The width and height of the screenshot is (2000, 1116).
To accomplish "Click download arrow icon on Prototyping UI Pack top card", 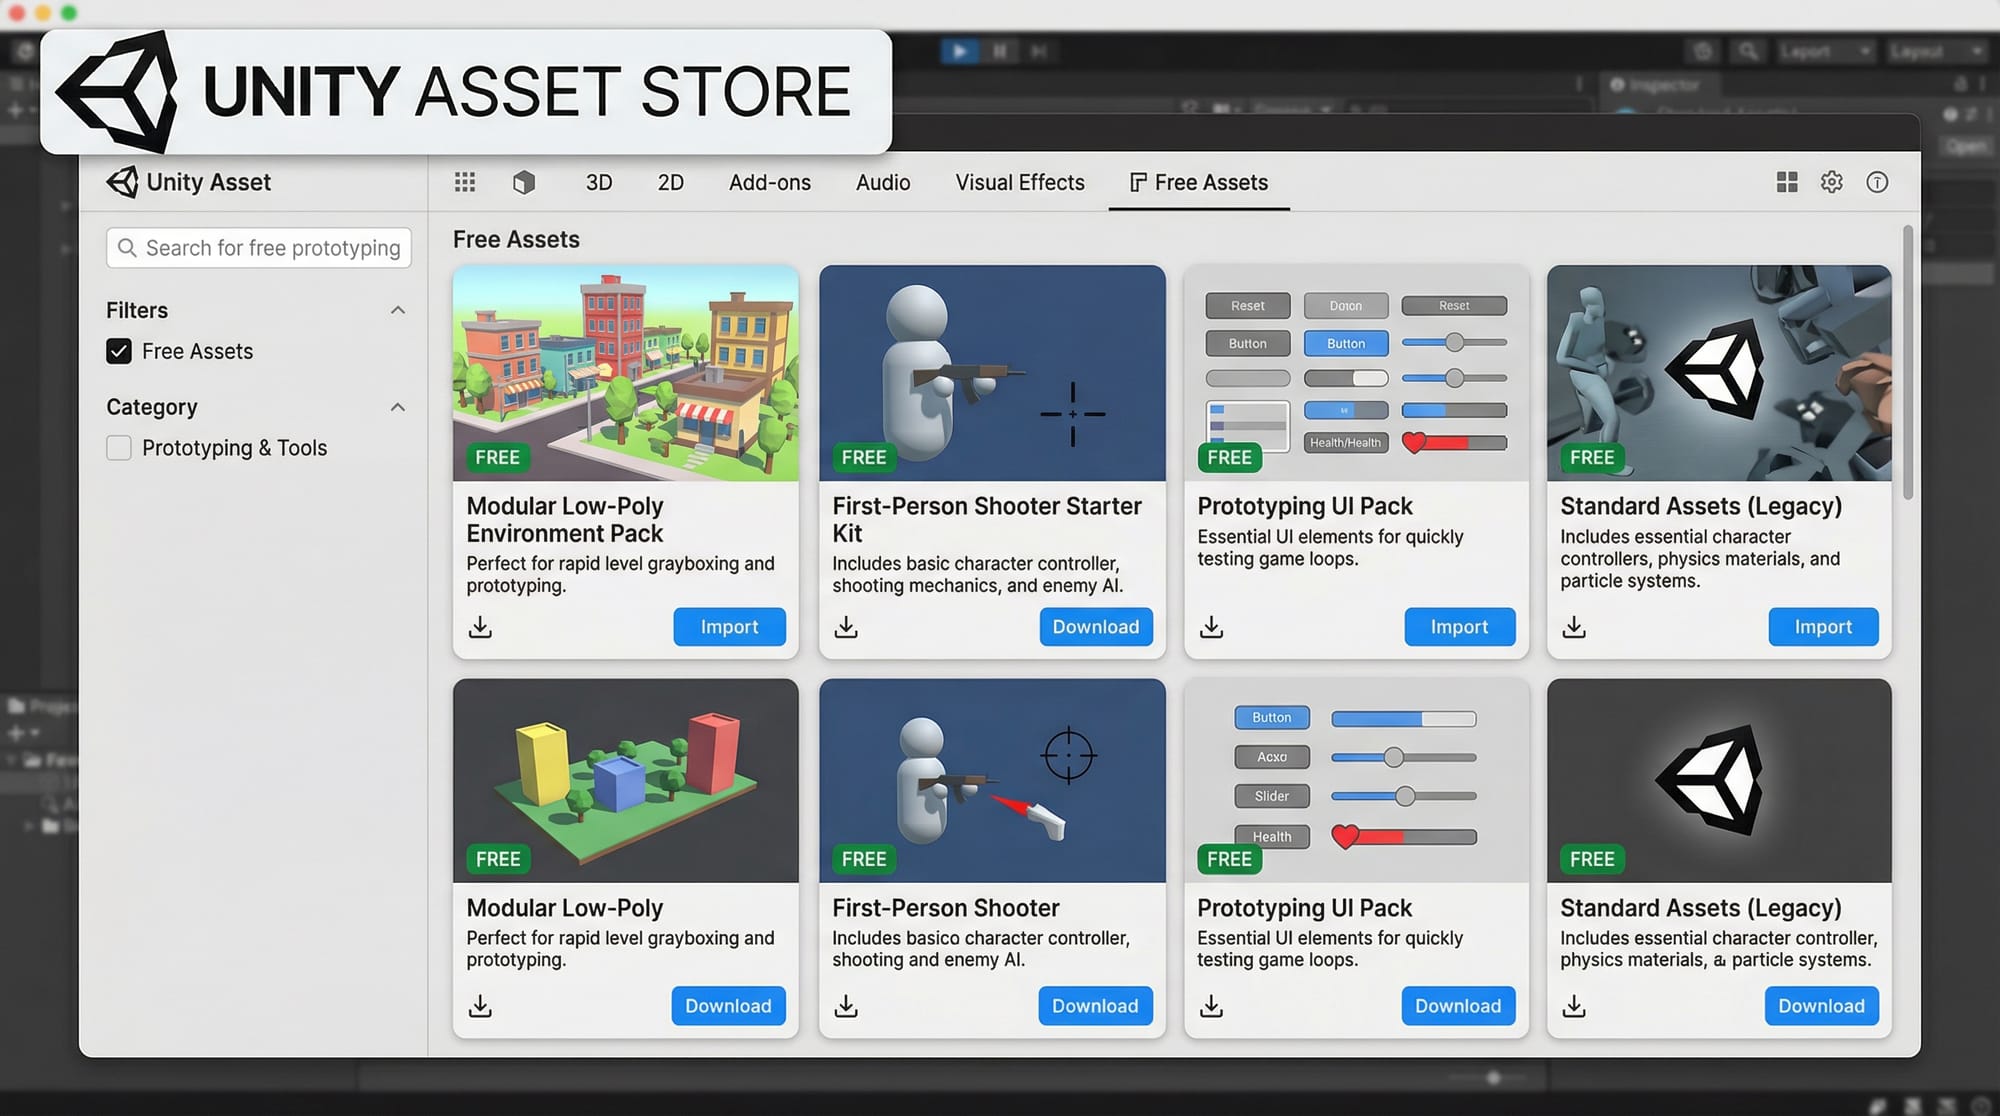I will tap(1211, 627).
